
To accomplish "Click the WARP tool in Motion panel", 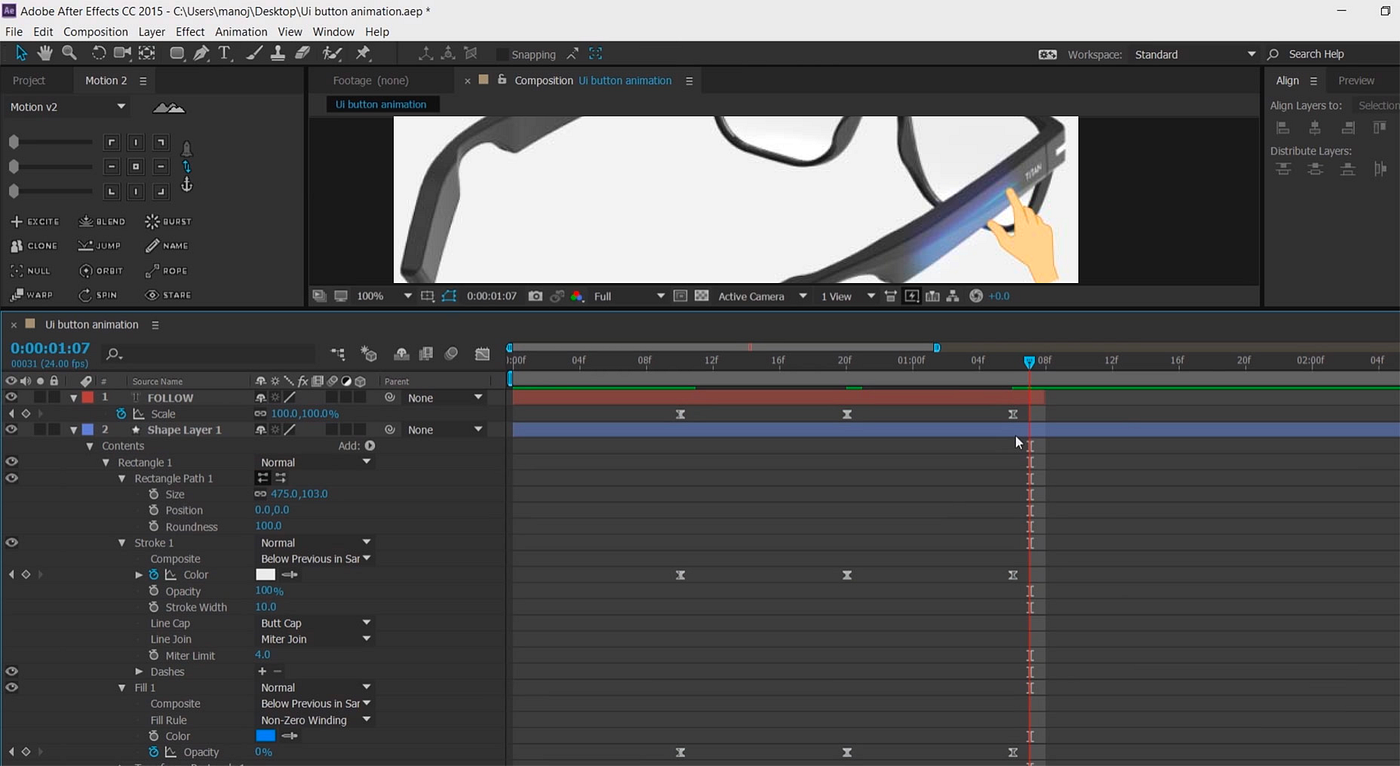I will pyautogui.click(x=32, y=295).
